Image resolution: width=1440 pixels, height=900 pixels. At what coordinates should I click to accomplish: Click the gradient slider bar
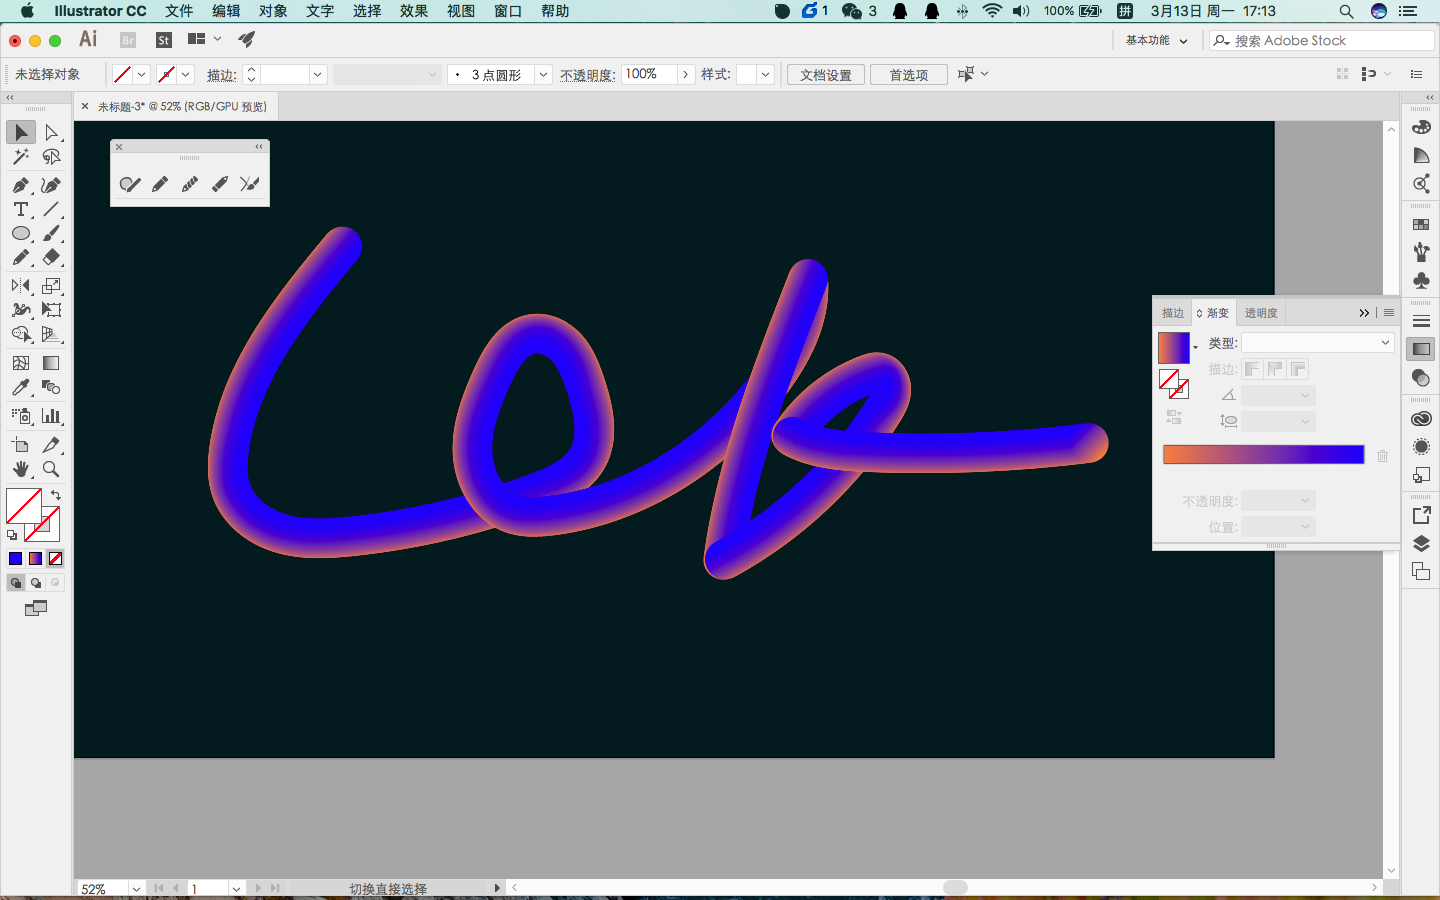tap(1264, 455)
